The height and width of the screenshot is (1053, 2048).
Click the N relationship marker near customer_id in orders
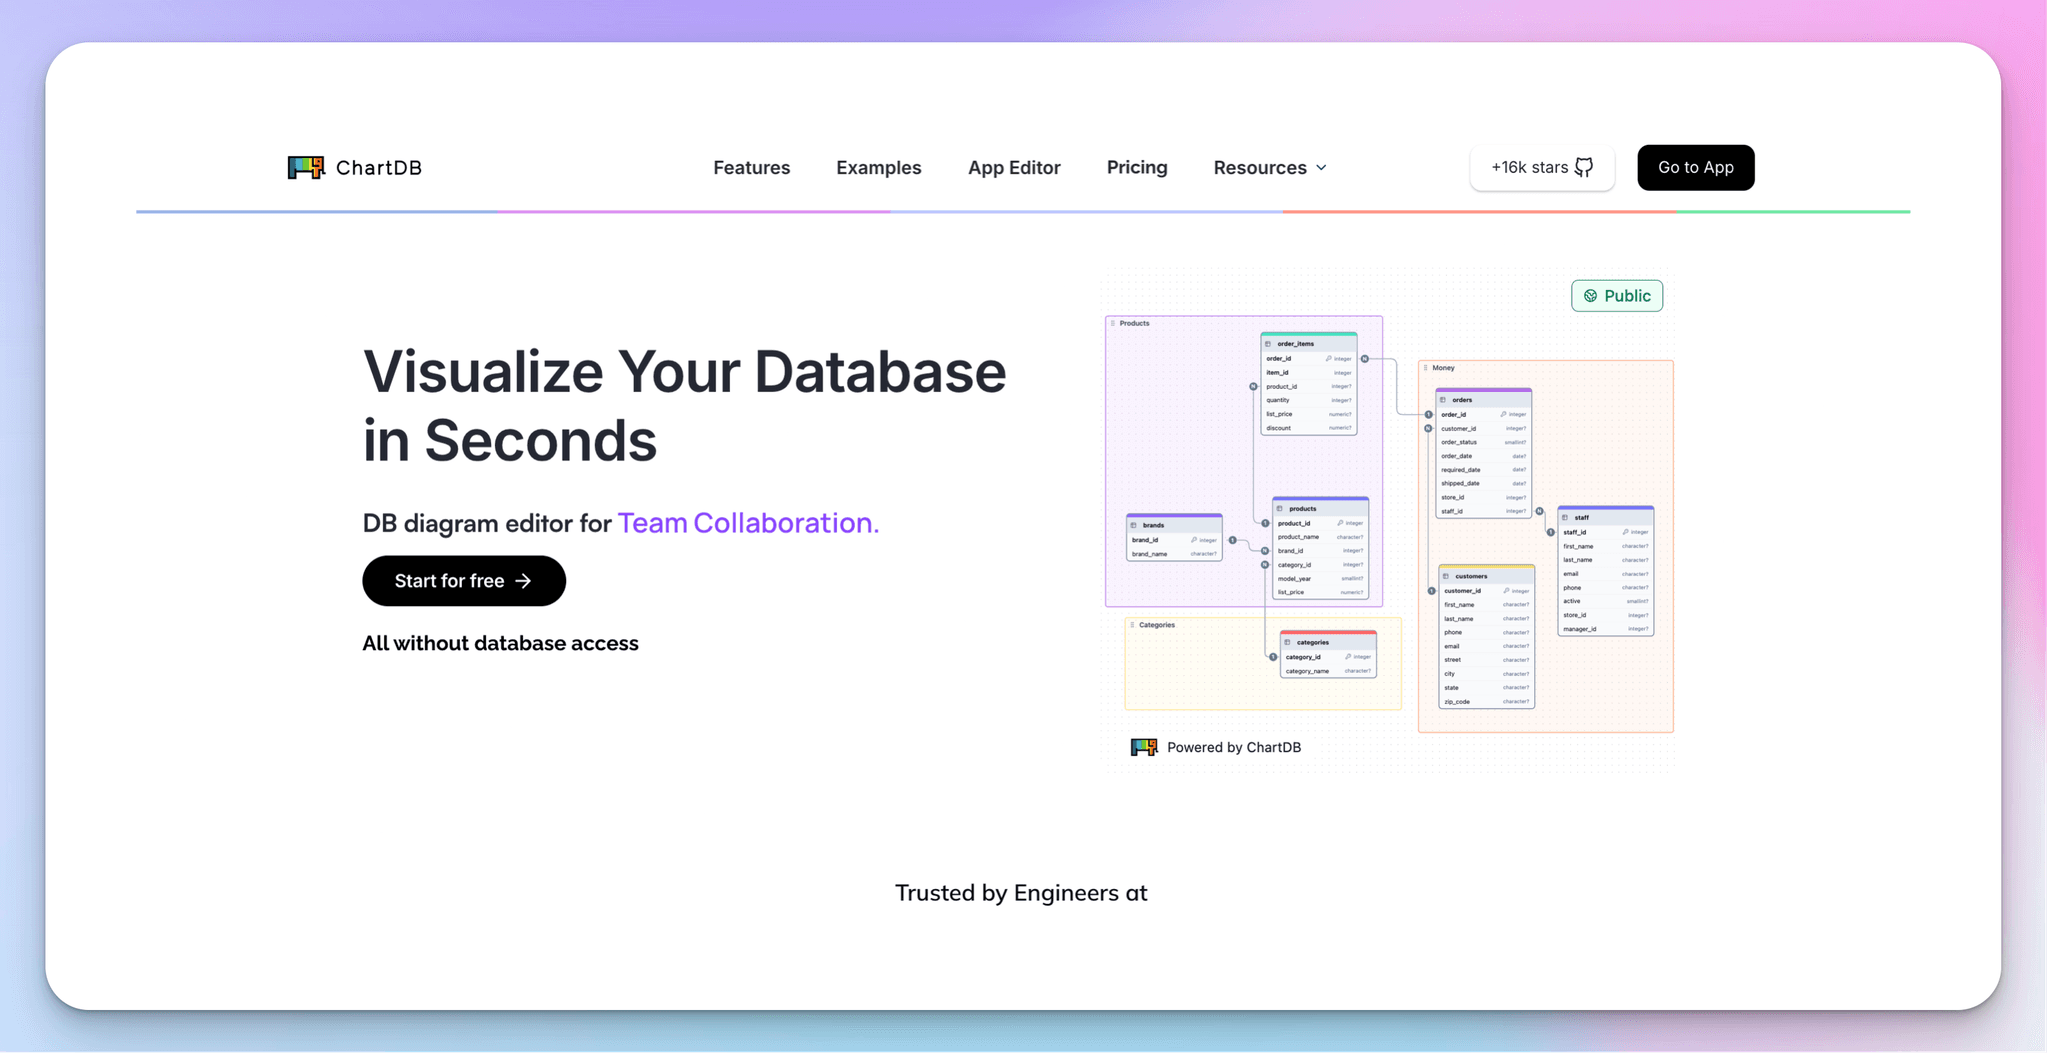tap(1427, 427)
